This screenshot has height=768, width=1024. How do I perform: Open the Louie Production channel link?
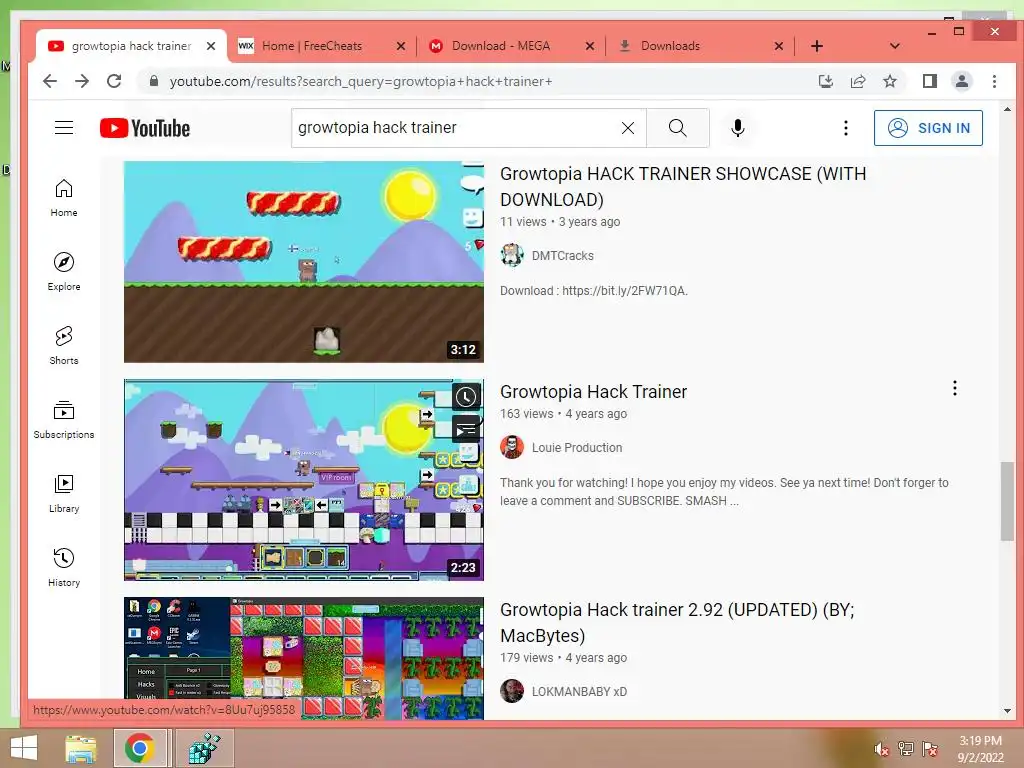(x=577, y=447)
